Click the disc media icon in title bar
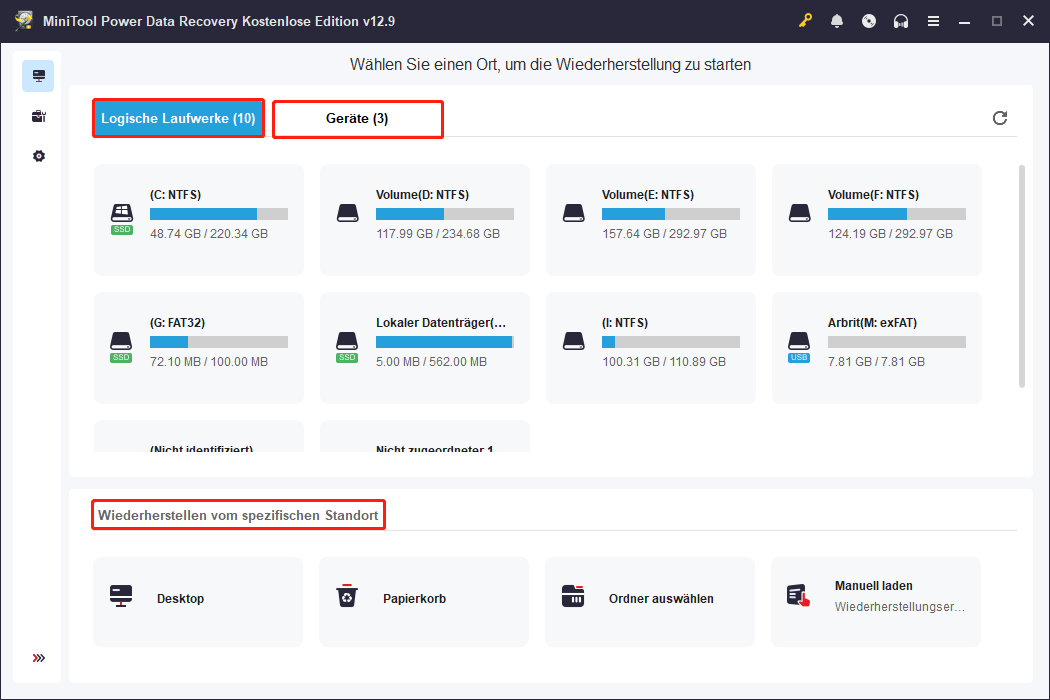Screen dimensions: 1050x700 tap(869, 21)
